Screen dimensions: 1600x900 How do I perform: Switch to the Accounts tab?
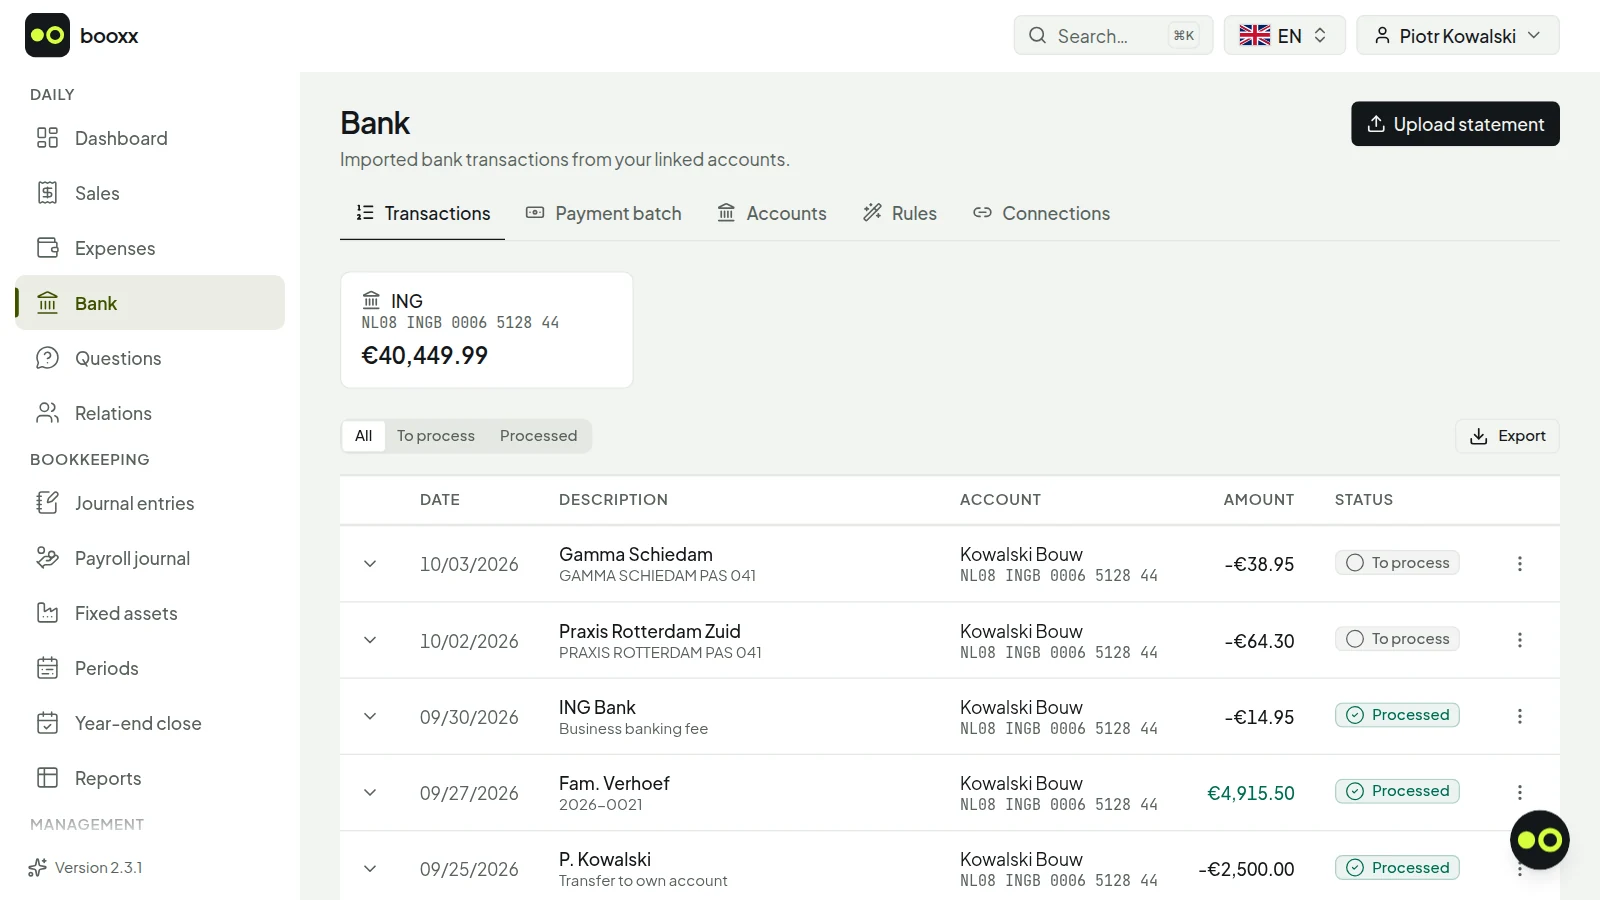[x=771, y=213]
